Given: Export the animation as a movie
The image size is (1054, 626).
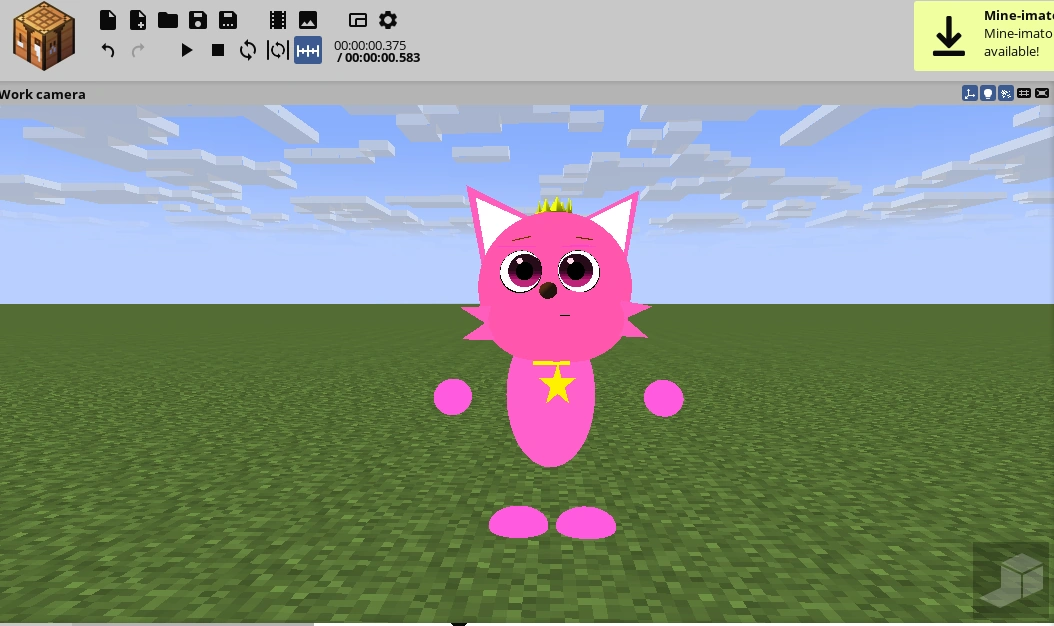Looking at the screenshot, I should 279,19.
